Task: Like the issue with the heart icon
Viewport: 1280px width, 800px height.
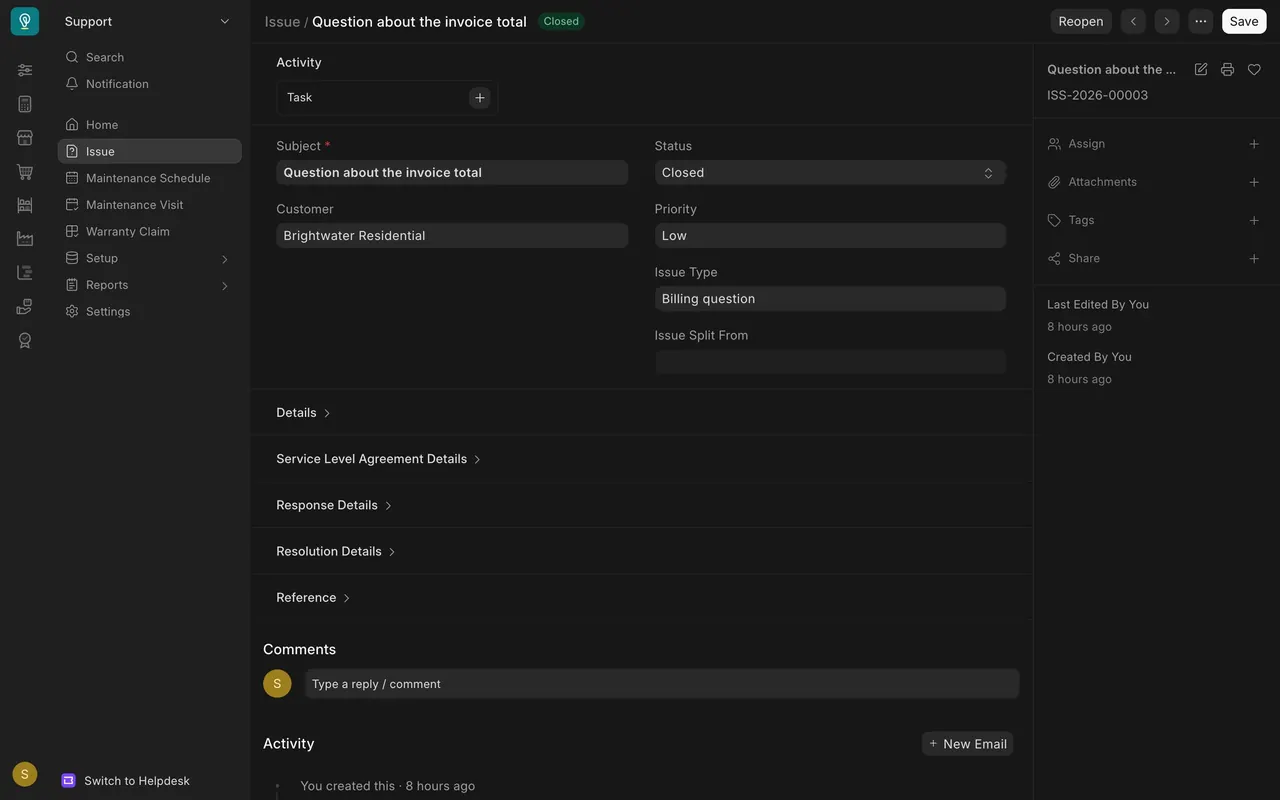Action: coord(1254,69)
